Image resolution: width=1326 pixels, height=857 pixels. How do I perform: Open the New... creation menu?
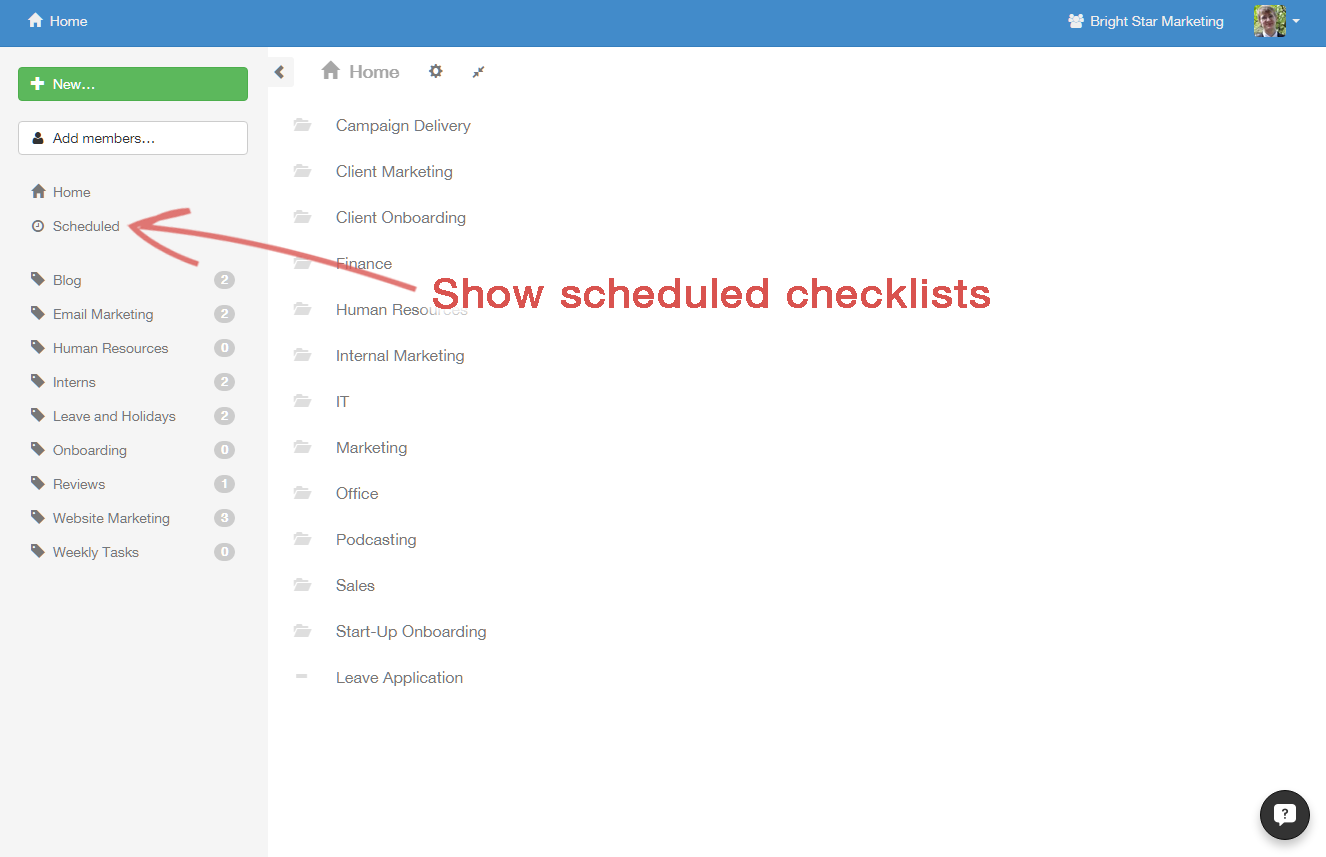point(133,84)
